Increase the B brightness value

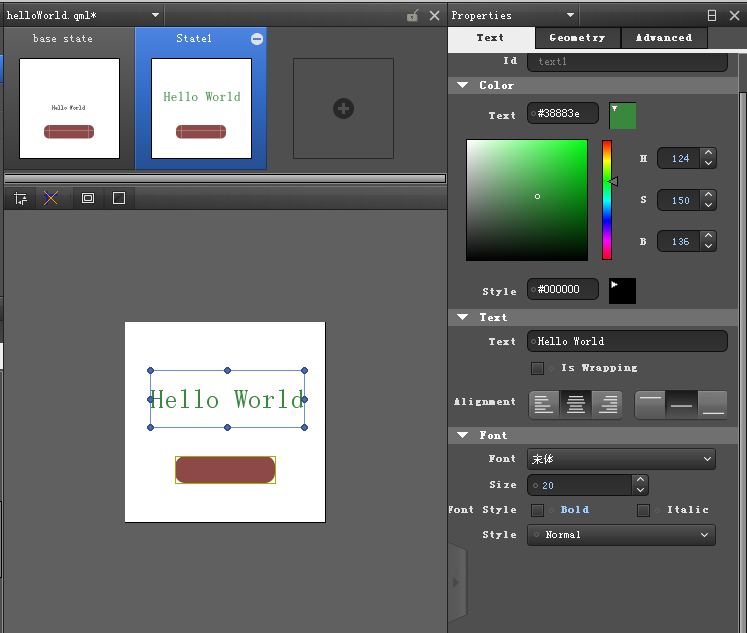708,236
